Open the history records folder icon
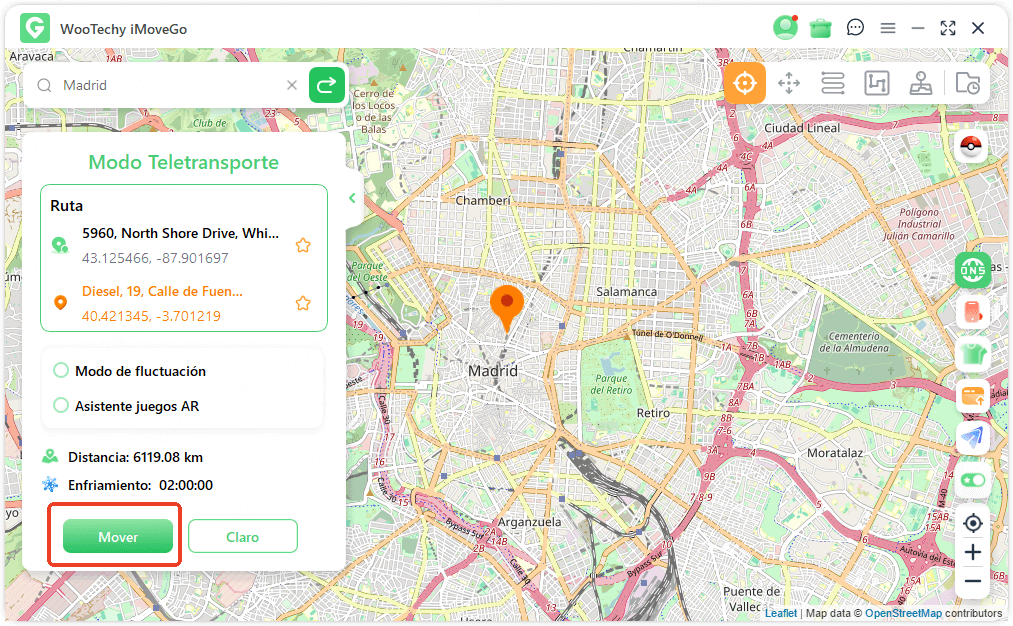 click(x=967, y=83)
